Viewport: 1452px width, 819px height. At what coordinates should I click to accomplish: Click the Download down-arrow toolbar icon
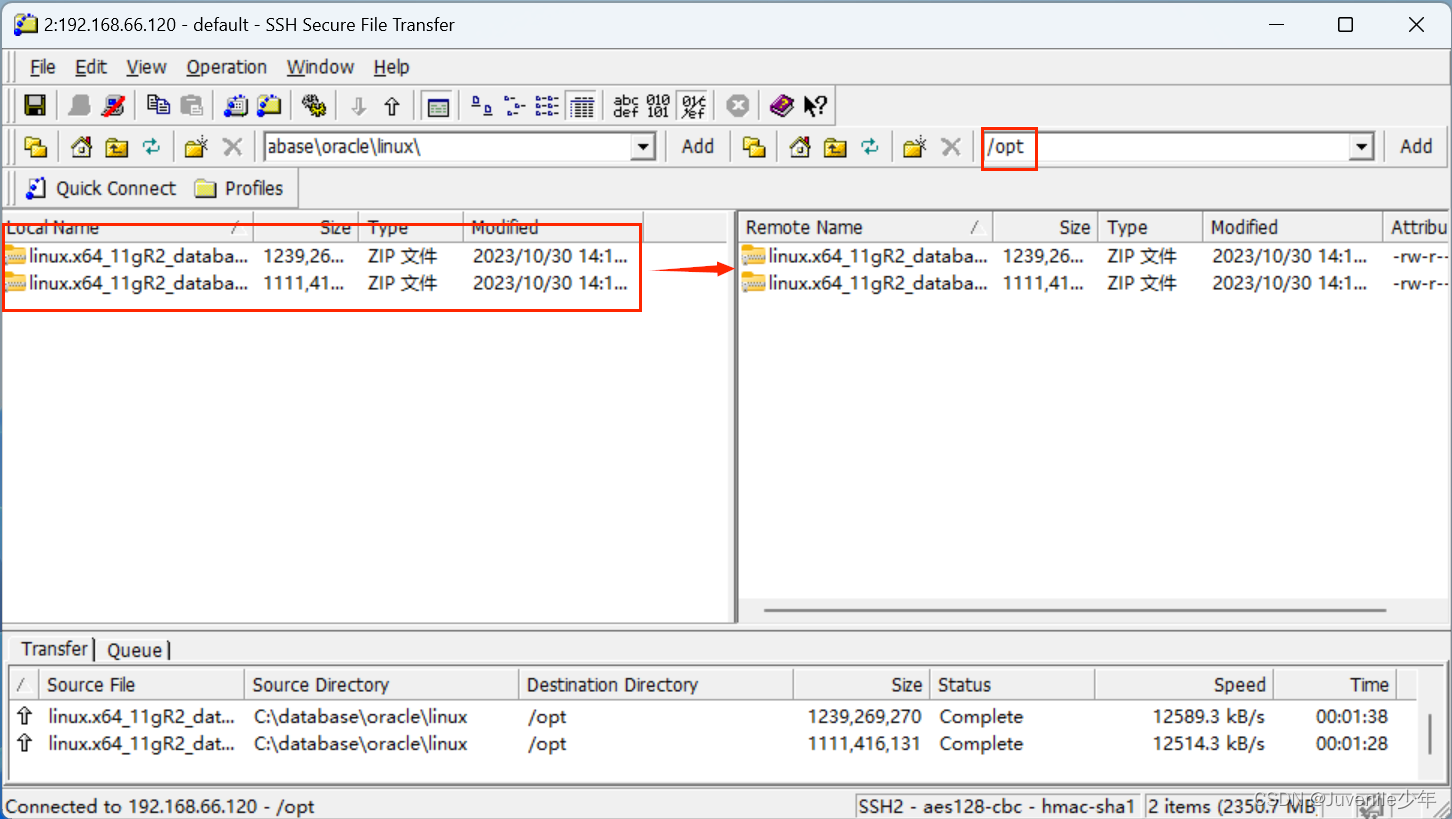tap(358, 105)
